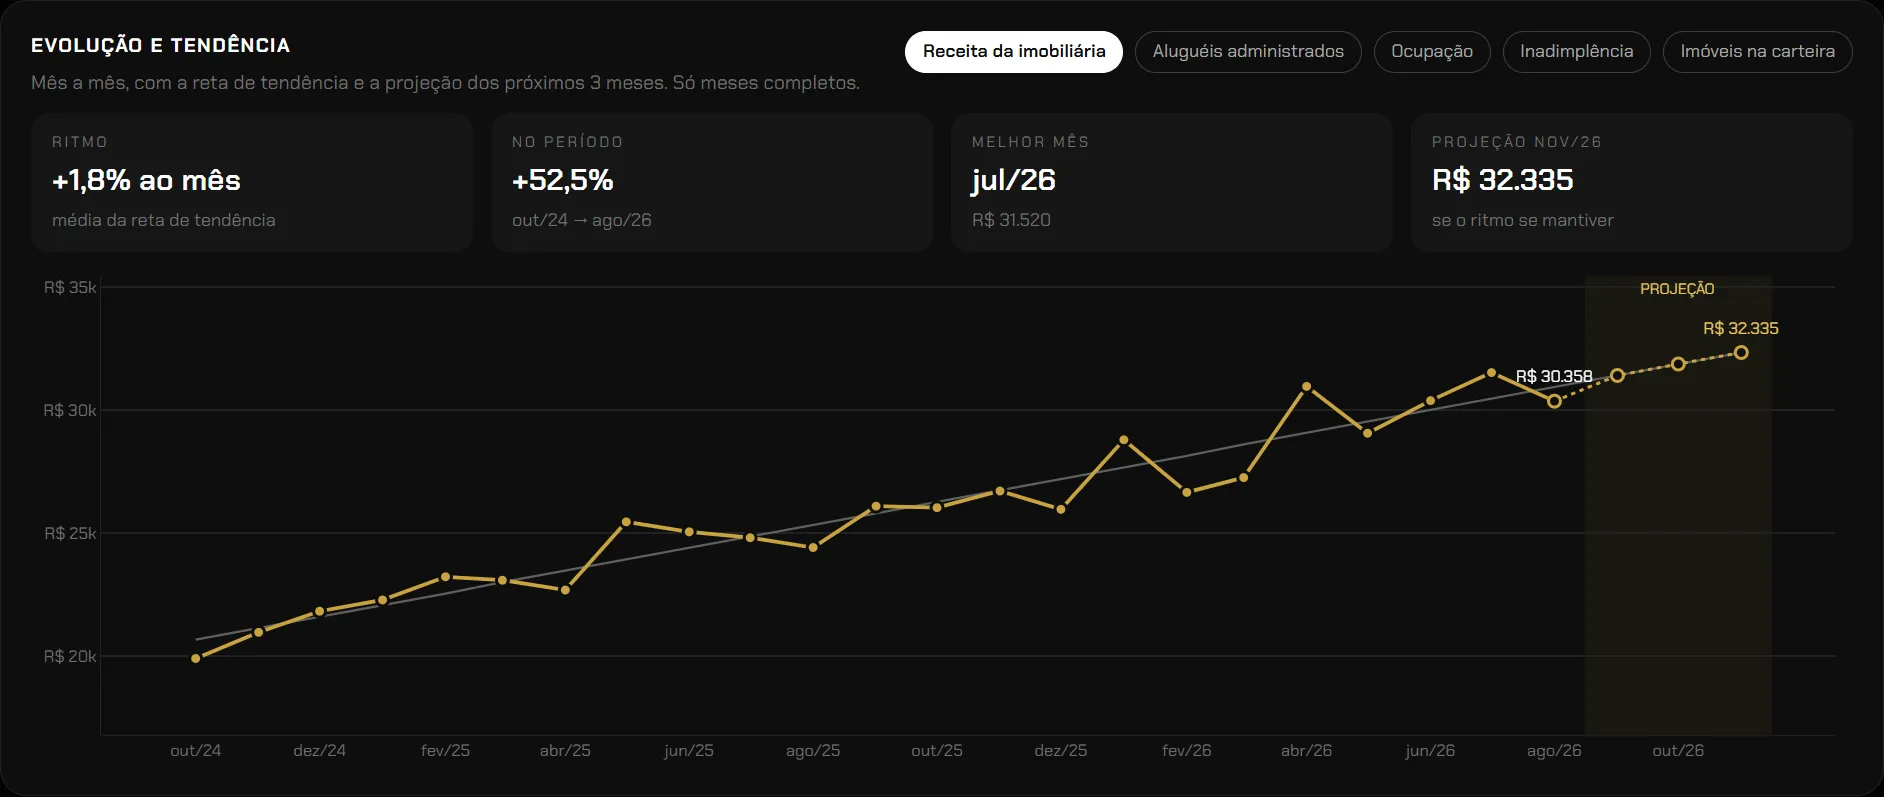Select the first data point at out/24

pos(196,658)
